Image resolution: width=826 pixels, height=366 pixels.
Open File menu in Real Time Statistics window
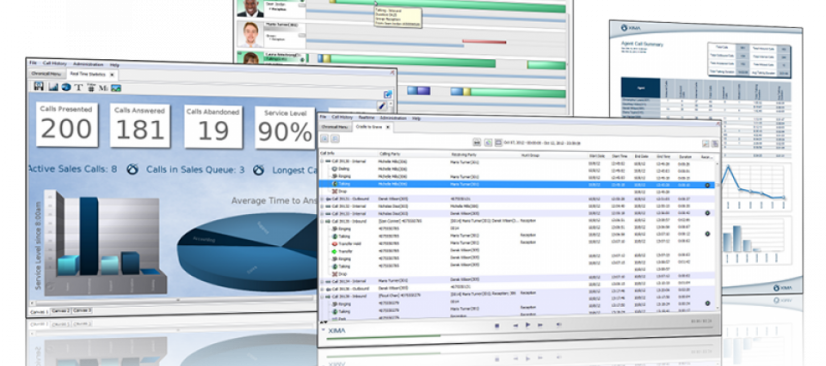33,62
